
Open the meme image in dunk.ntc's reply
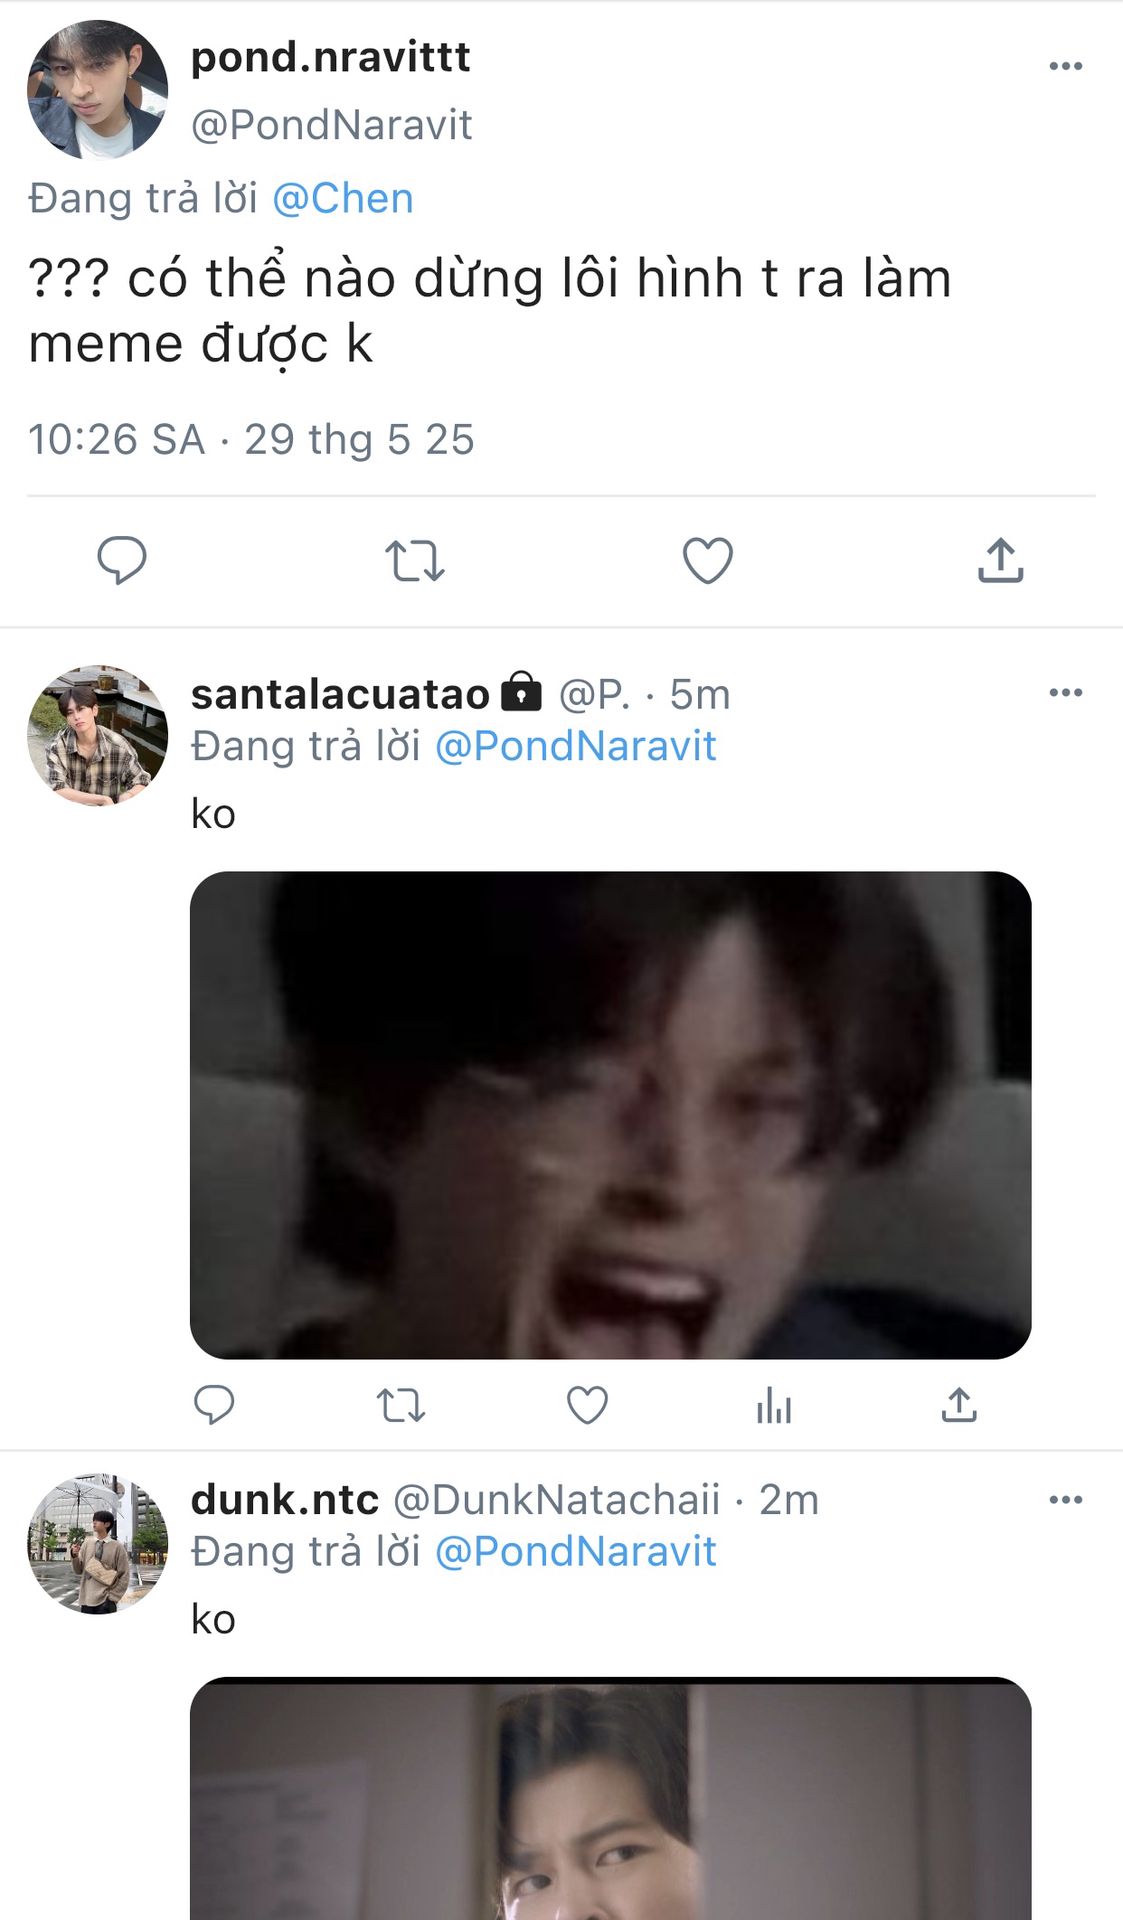coord(610,1800)
